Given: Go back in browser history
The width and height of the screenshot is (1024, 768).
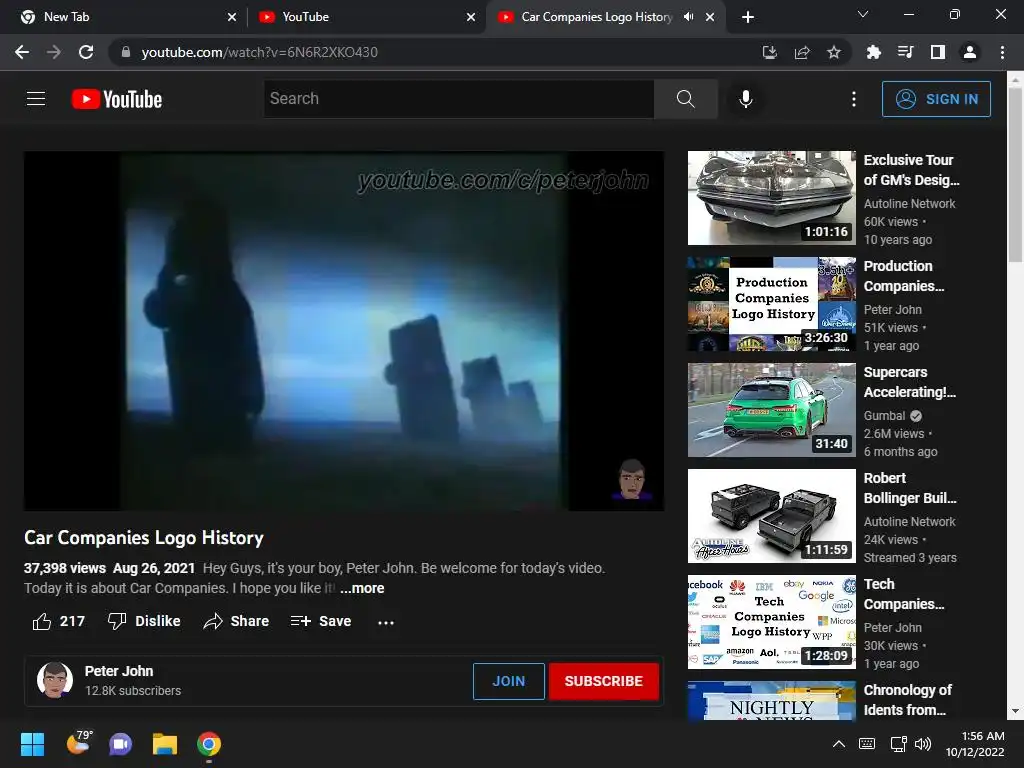Looking at the screenshot, I should coord(22,52).
